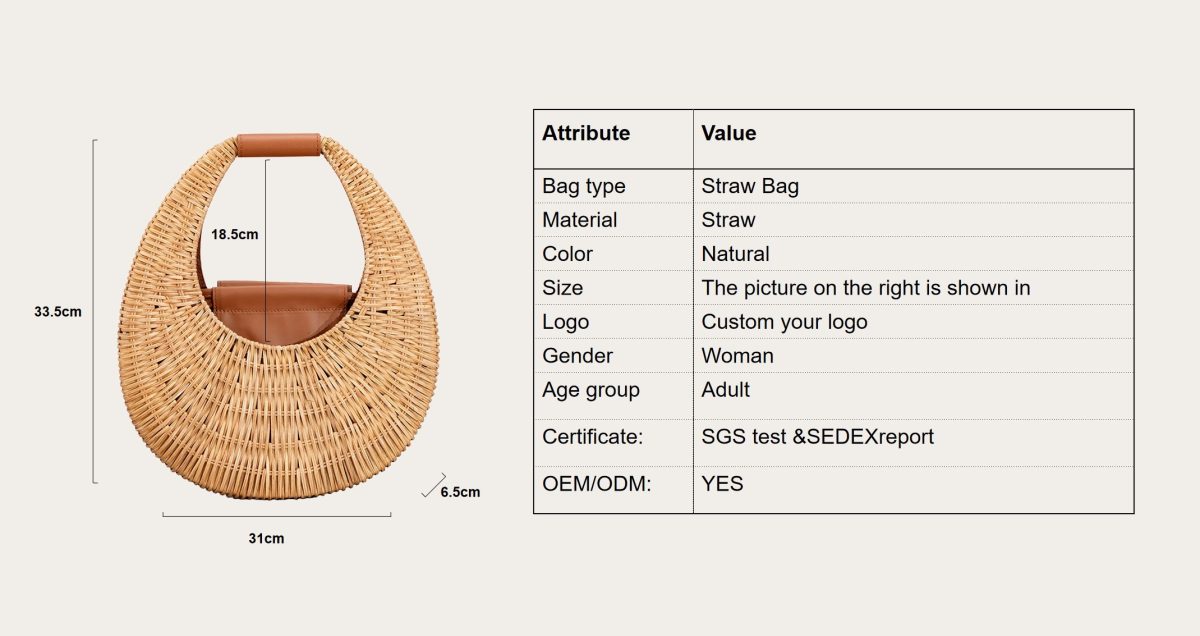Click the Straw Bag value cell
Viewport: 1200px width, 636px height.
click(x=750, y=186)
